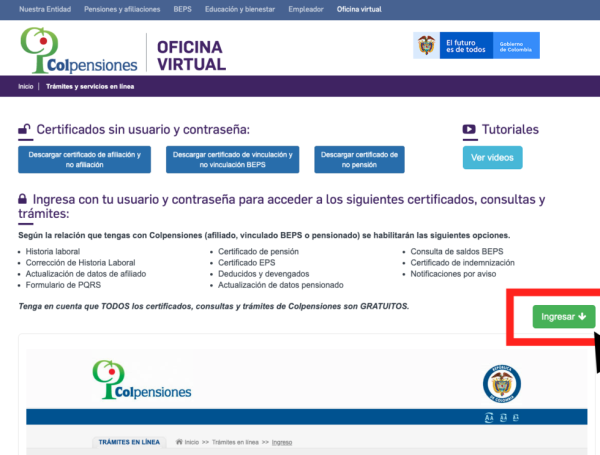Image resolution: width=600 pixels, height=455 pixels.
Task: Click the green Ingresar button
Action: 564,316
